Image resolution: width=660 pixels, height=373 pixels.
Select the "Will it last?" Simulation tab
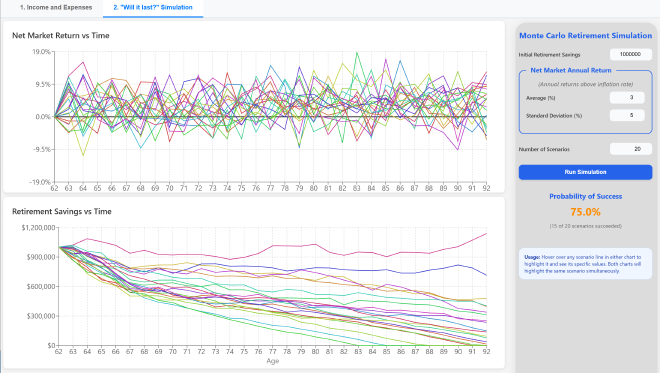coord(153,8)
